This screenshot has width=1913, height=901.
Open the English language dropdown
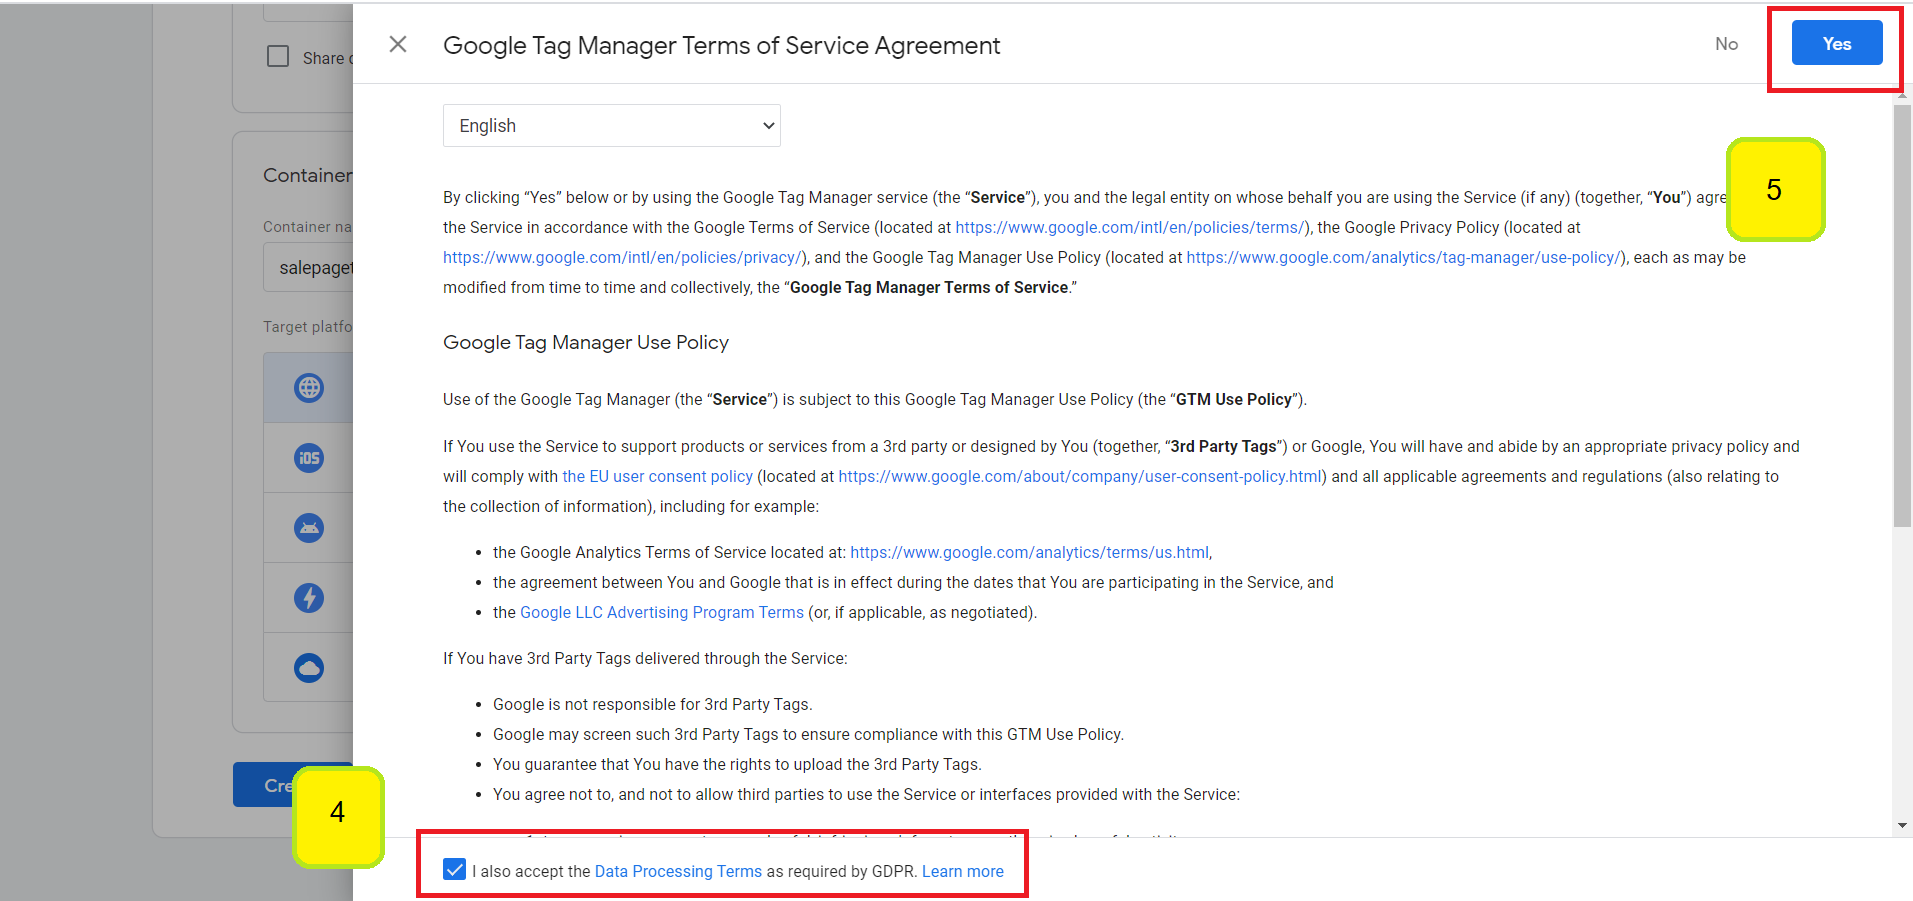tap(612, 126)
